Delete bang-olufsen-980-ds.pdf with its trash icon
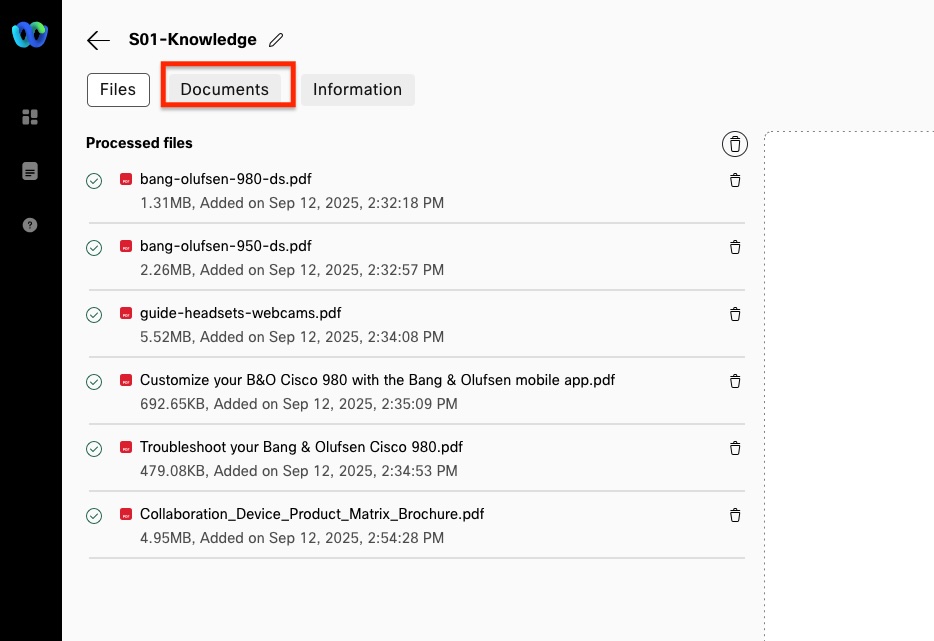934x641 pixels. 735,180
